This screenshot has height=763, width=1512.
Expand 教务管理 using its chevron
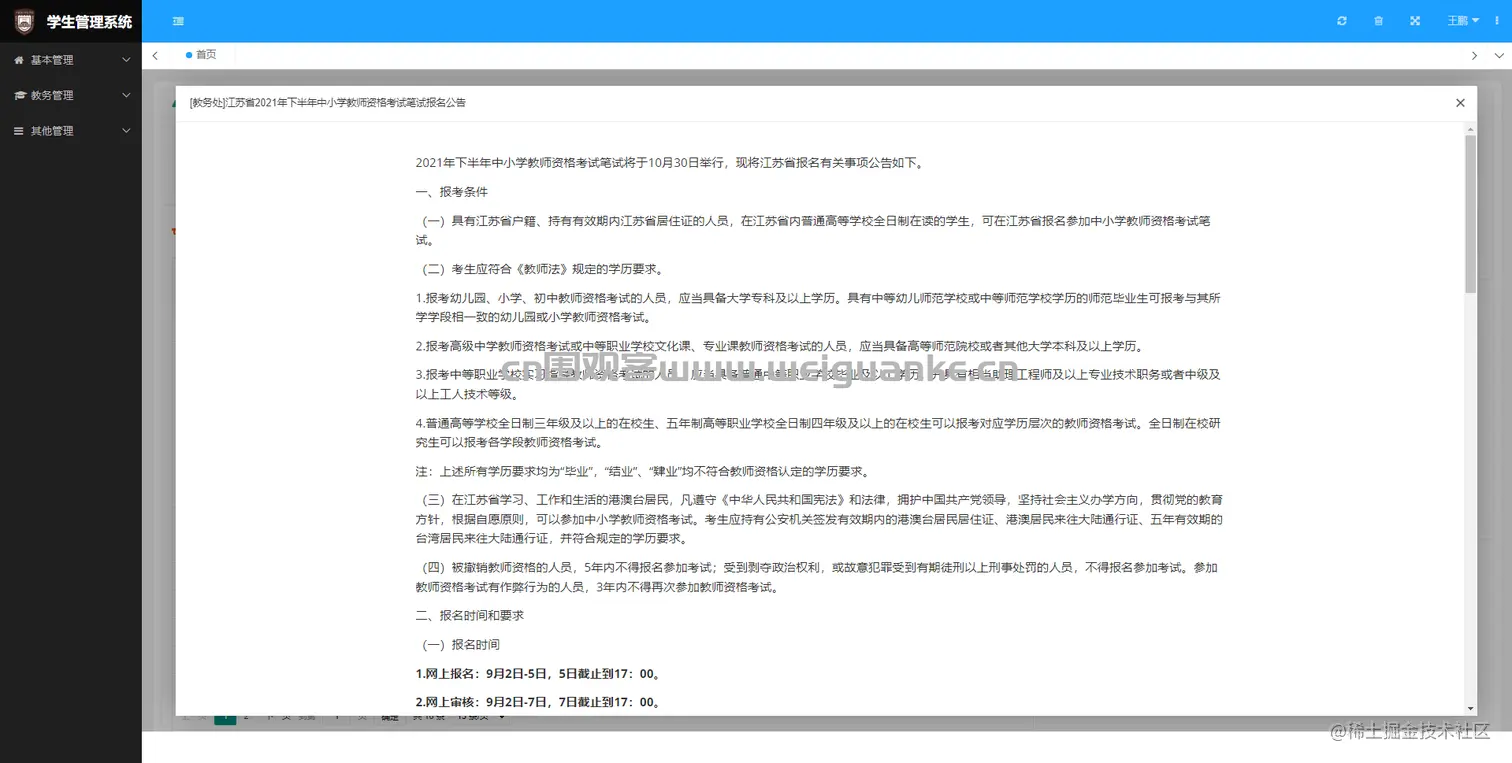pyautogui.click(x=126, y=95)
